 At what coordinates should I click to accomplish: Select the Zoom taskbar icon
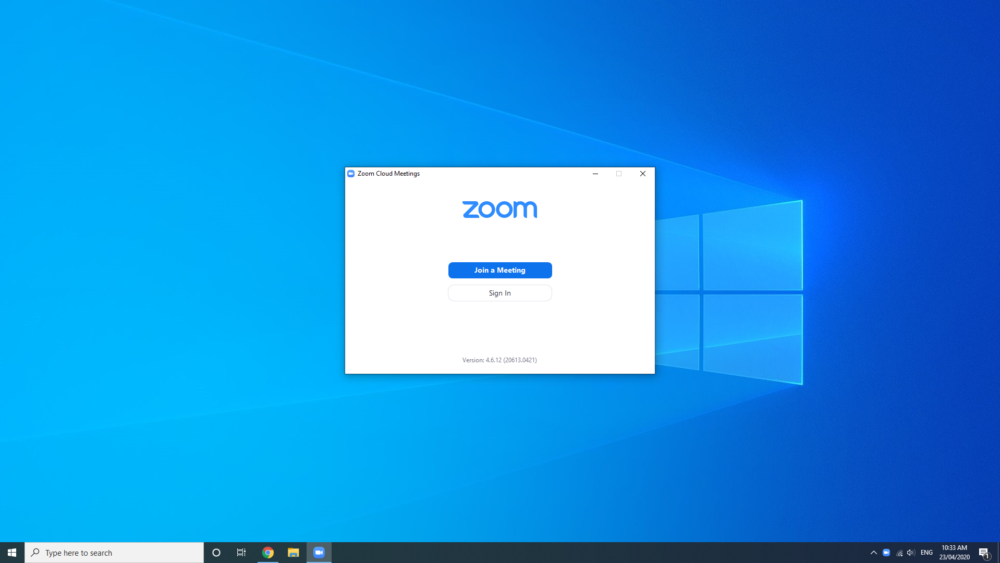pyautogui.click(x=319, y=553)
